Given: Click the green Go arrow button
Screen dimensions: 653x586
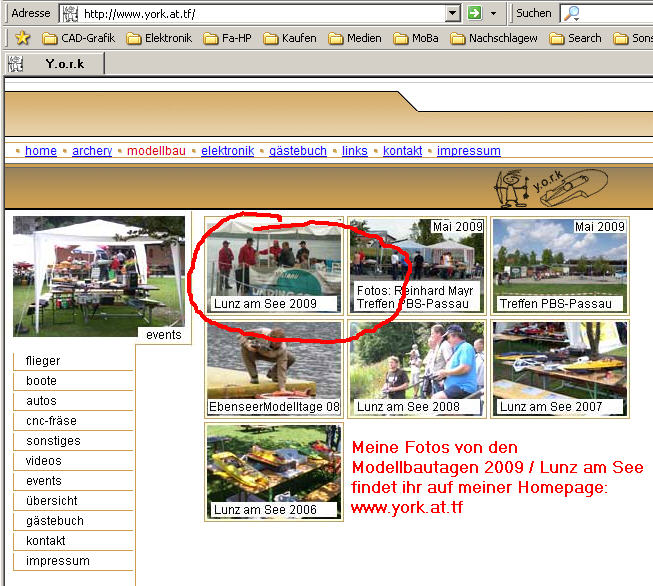Looking at the screenshot, I should pos(475,13).
